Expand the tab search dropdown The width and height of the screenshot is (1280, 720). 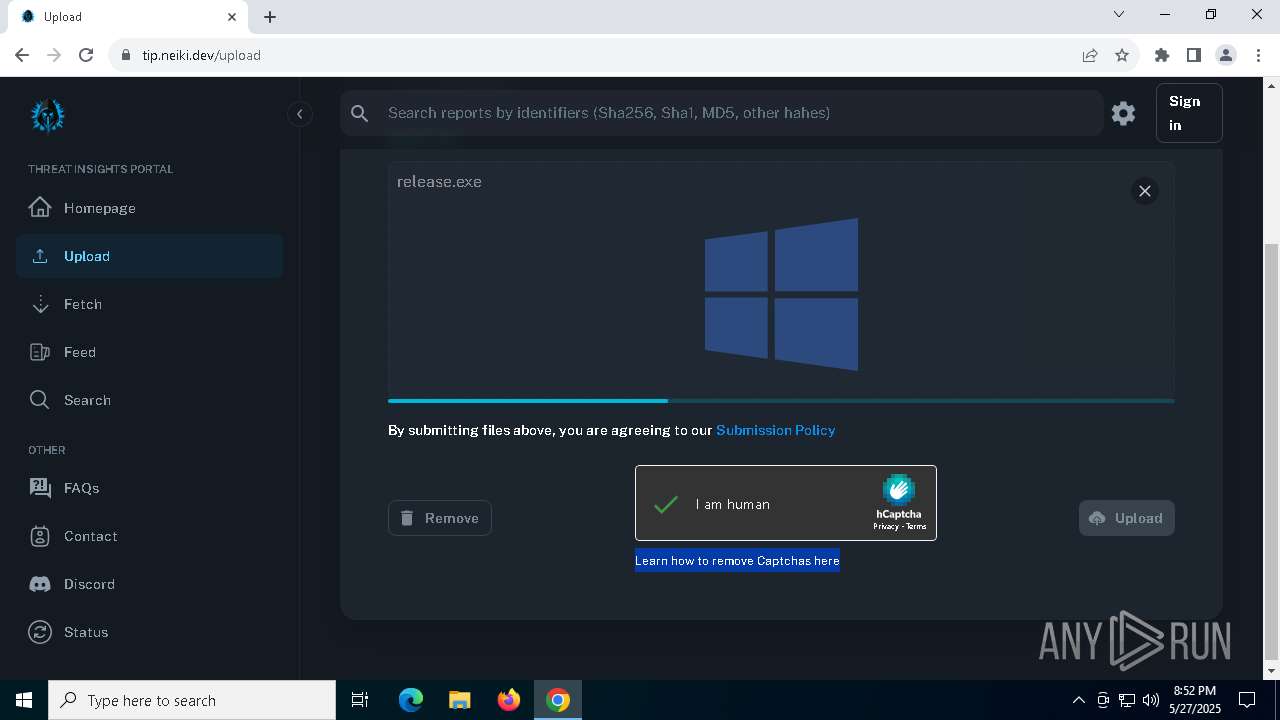1119,15
